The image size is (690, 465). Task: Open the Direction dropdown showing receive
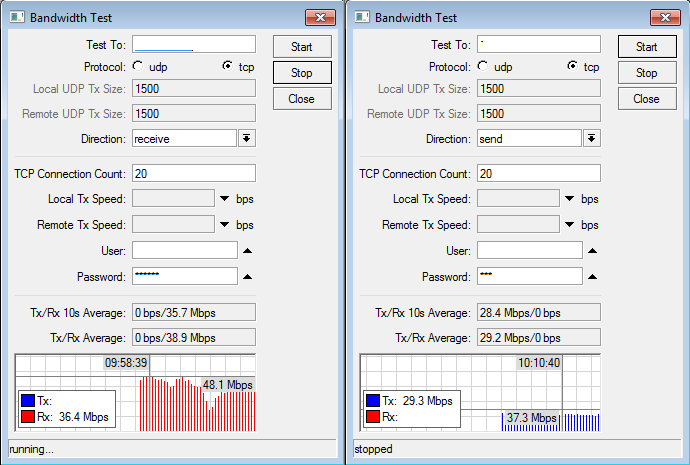[x=247, y=139]
